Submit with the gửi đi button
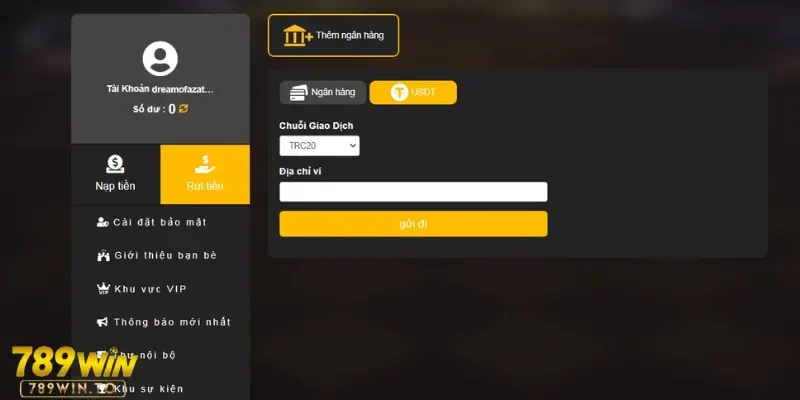 413,224
